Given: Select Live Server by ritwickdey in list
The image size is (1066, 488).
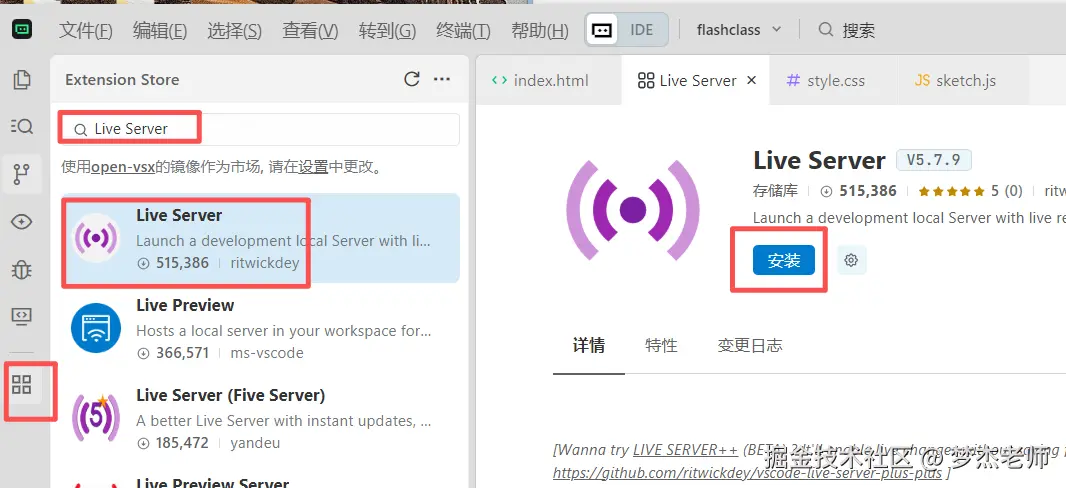Looking at the screenshot, I should [x=260, y=238].
